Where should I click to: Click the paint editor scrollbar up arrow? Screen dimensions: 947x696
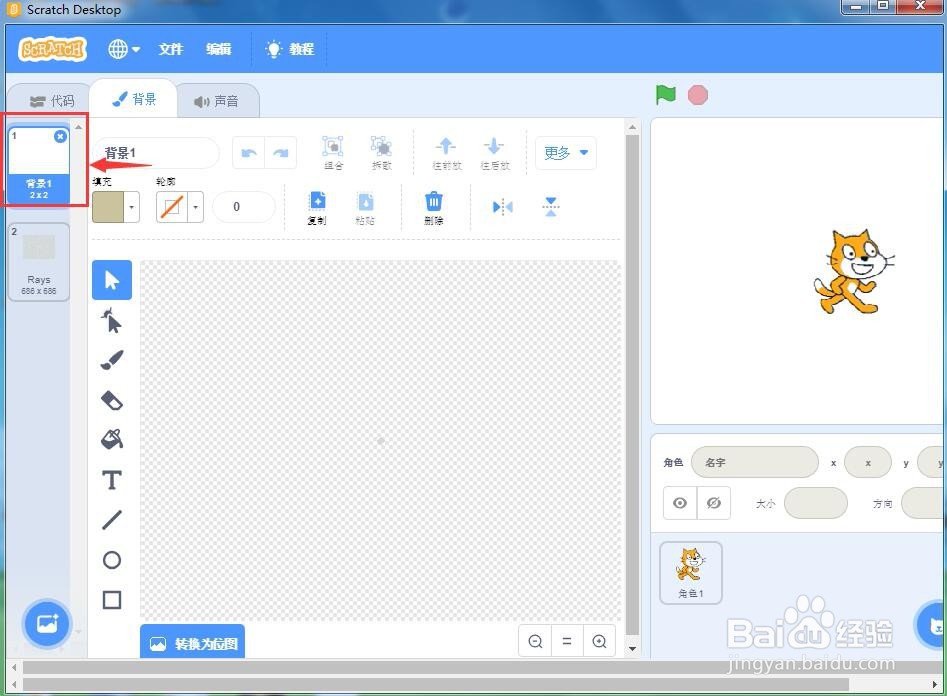(632, 127)
